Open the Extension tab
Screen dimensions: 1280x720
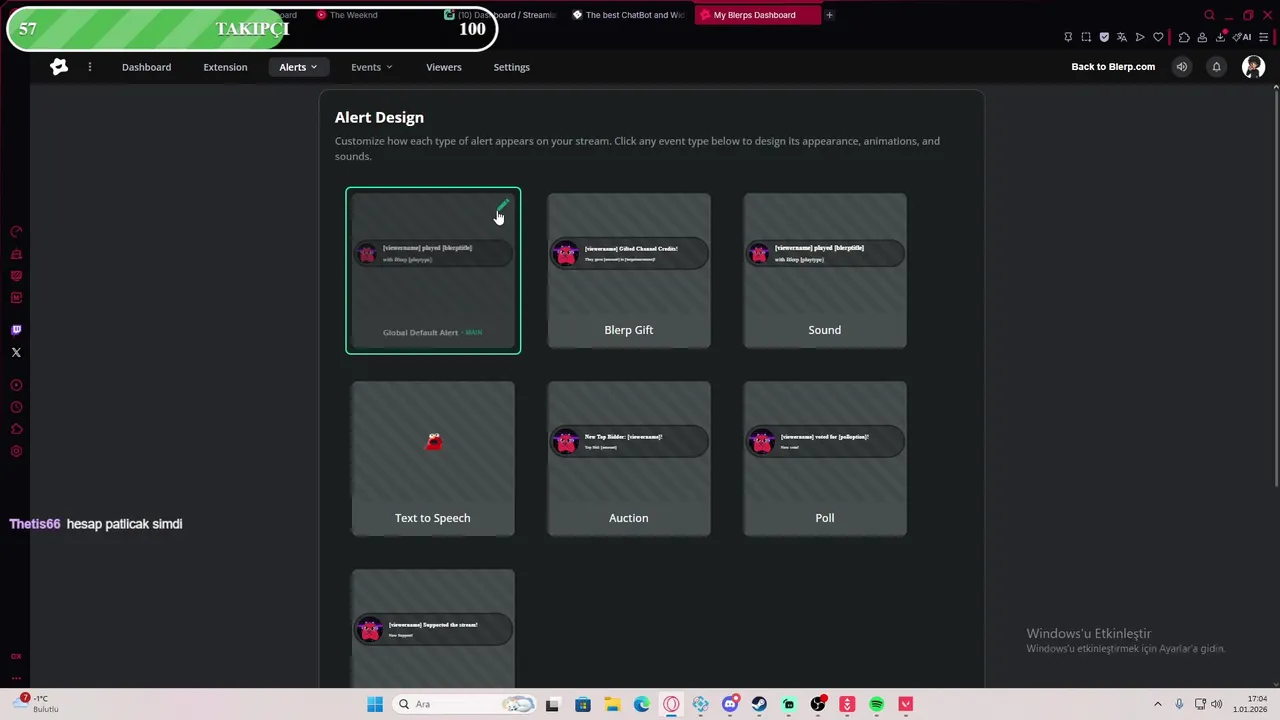(x=225, y=67)
